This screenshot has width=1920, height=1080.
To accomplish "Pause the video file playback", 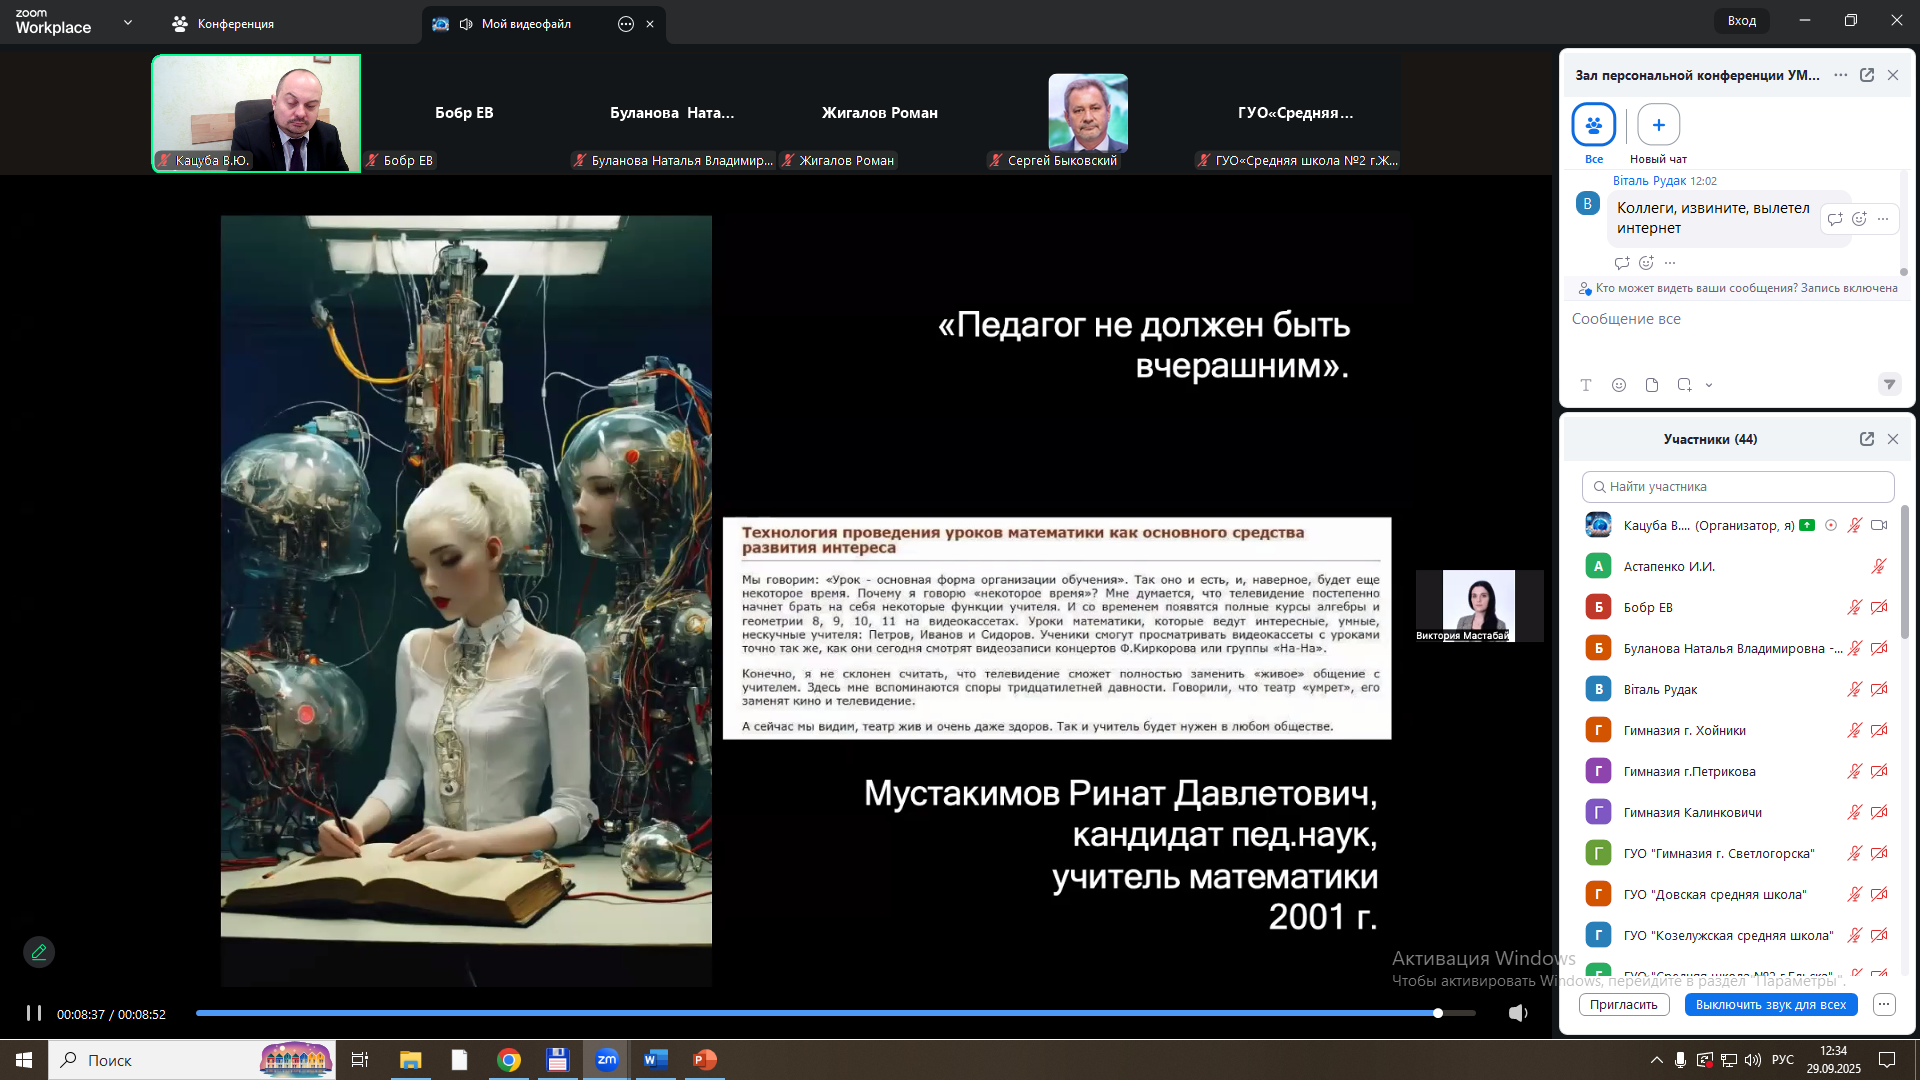I will tap(34, 1013).
